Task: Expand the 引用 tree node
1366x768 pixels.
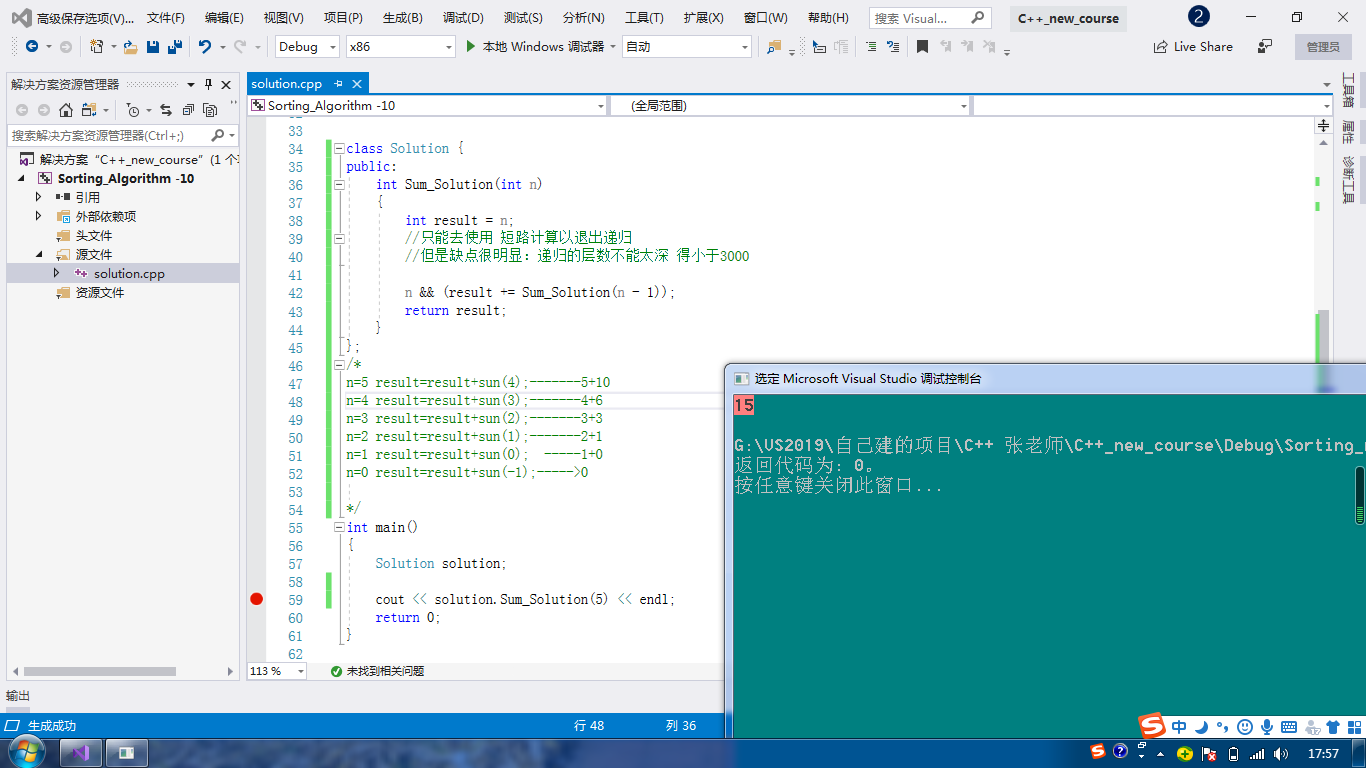Action: [39, 197]
